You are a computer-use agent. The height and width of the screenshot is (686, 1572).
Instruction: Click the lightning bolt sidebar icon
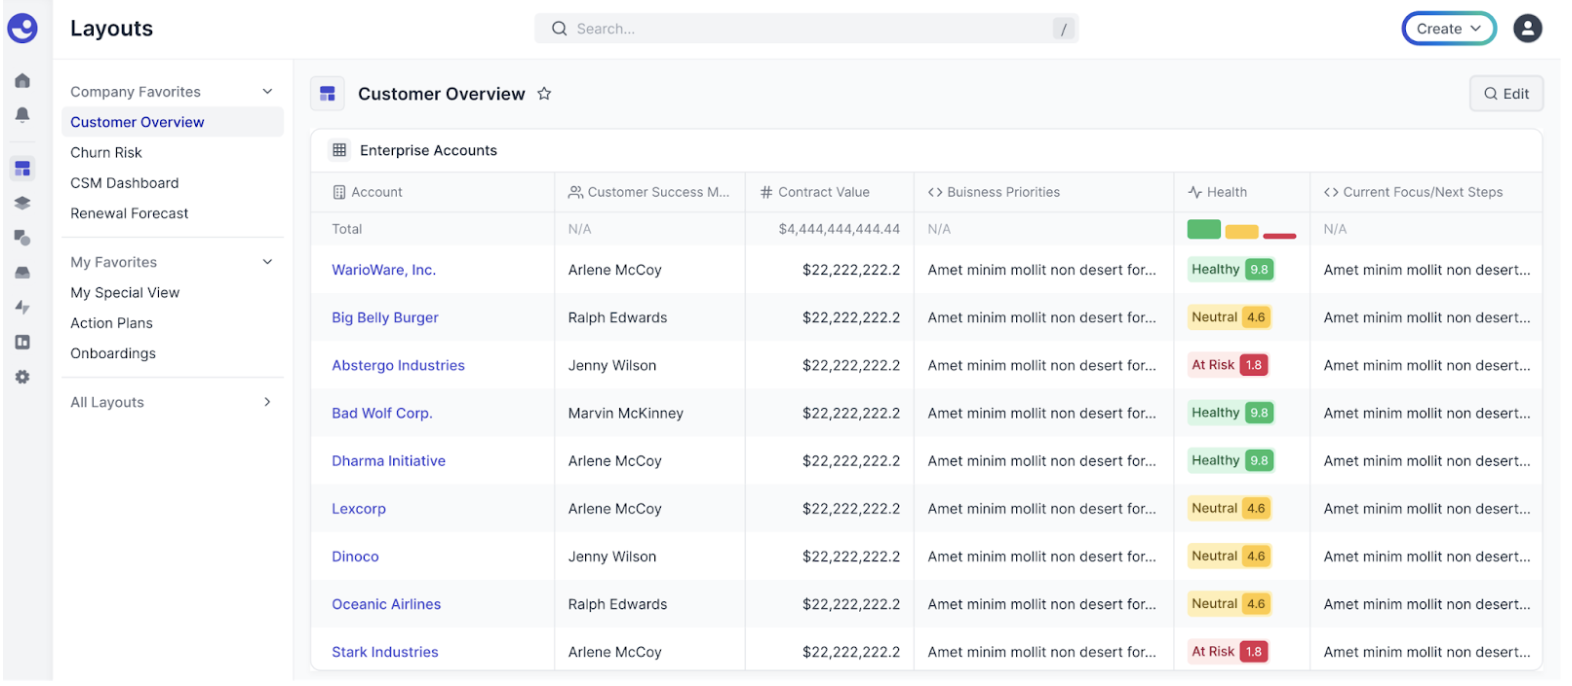coord(22,307)
